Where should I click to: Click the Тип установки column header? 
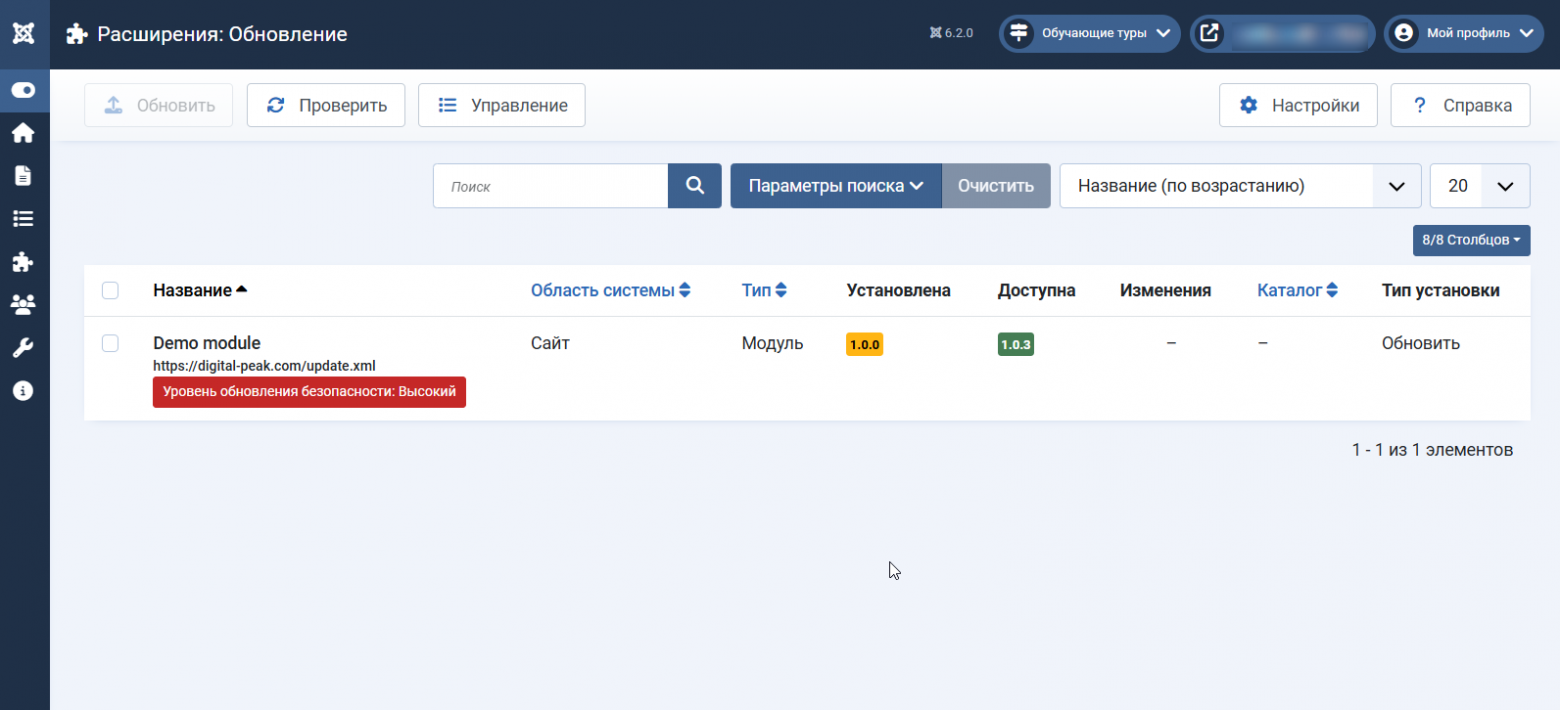[x=1441, y=290]
